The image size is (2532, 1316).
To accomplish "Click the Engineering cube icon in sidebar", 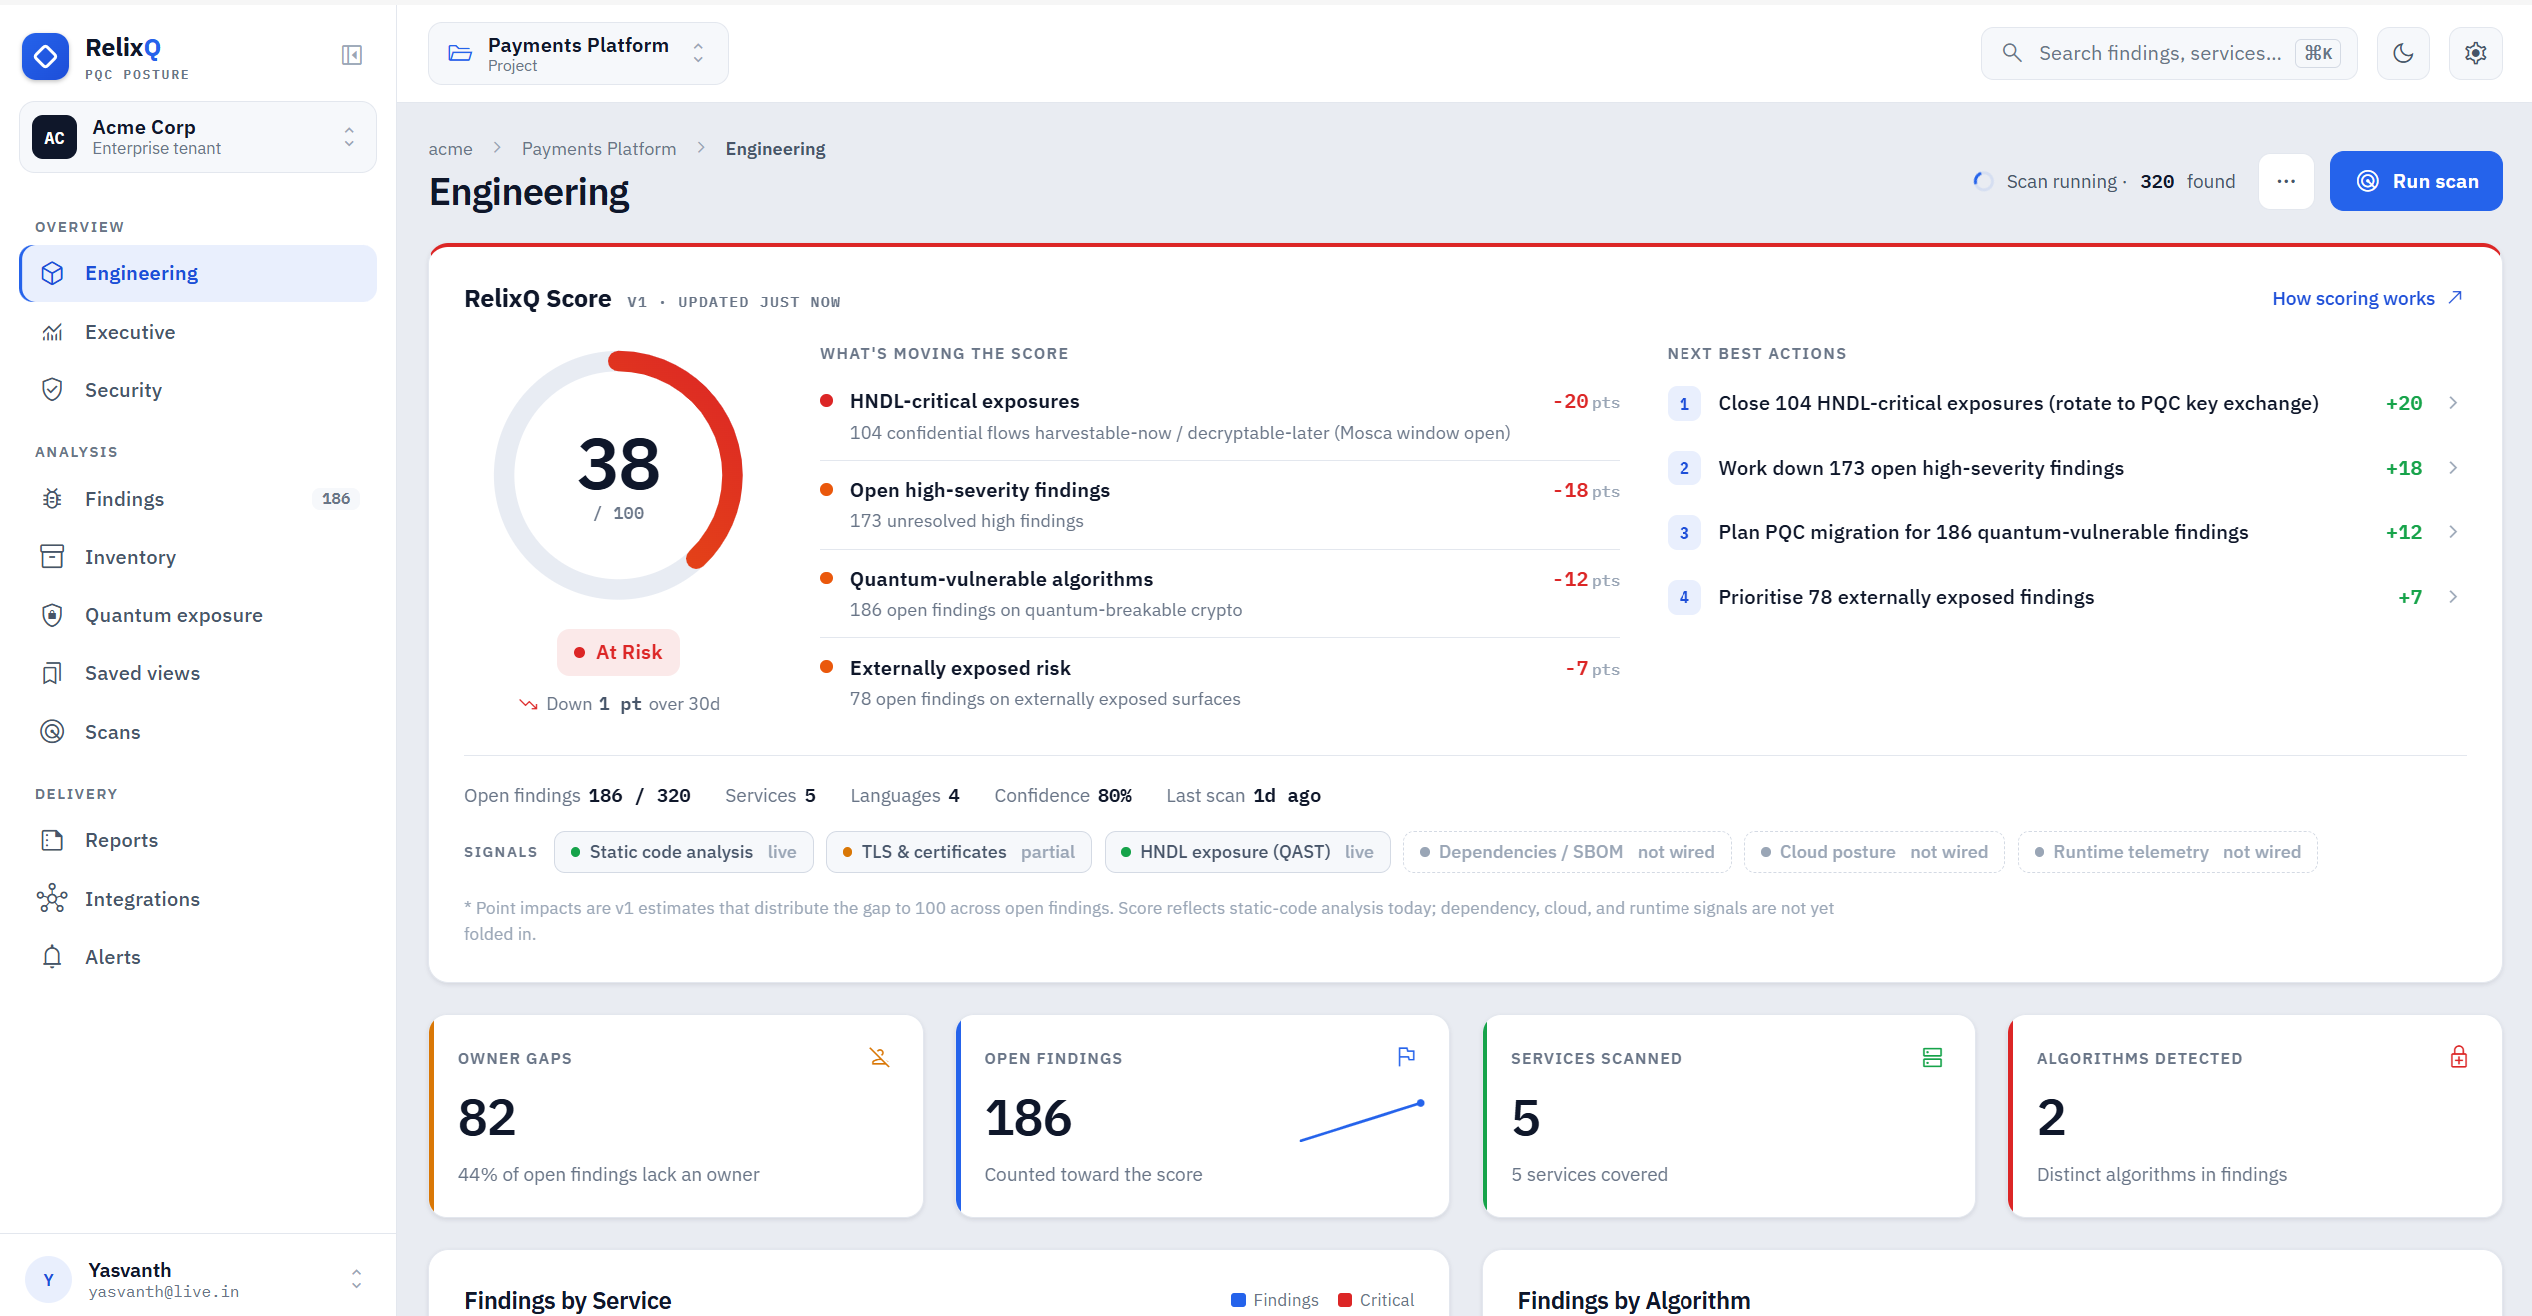I will tap(52, 273).
